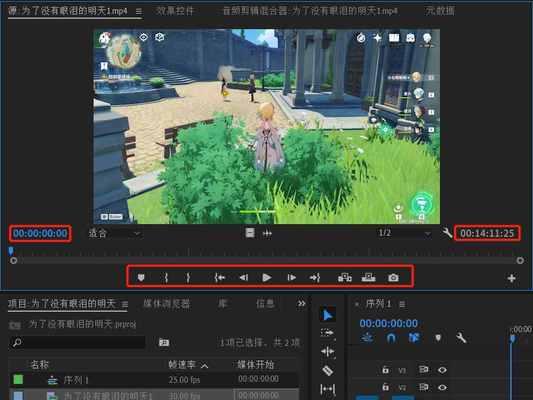This screenshot has width=533, height=400.
Task: Select the Razor tool
Action: click(327, 370)
